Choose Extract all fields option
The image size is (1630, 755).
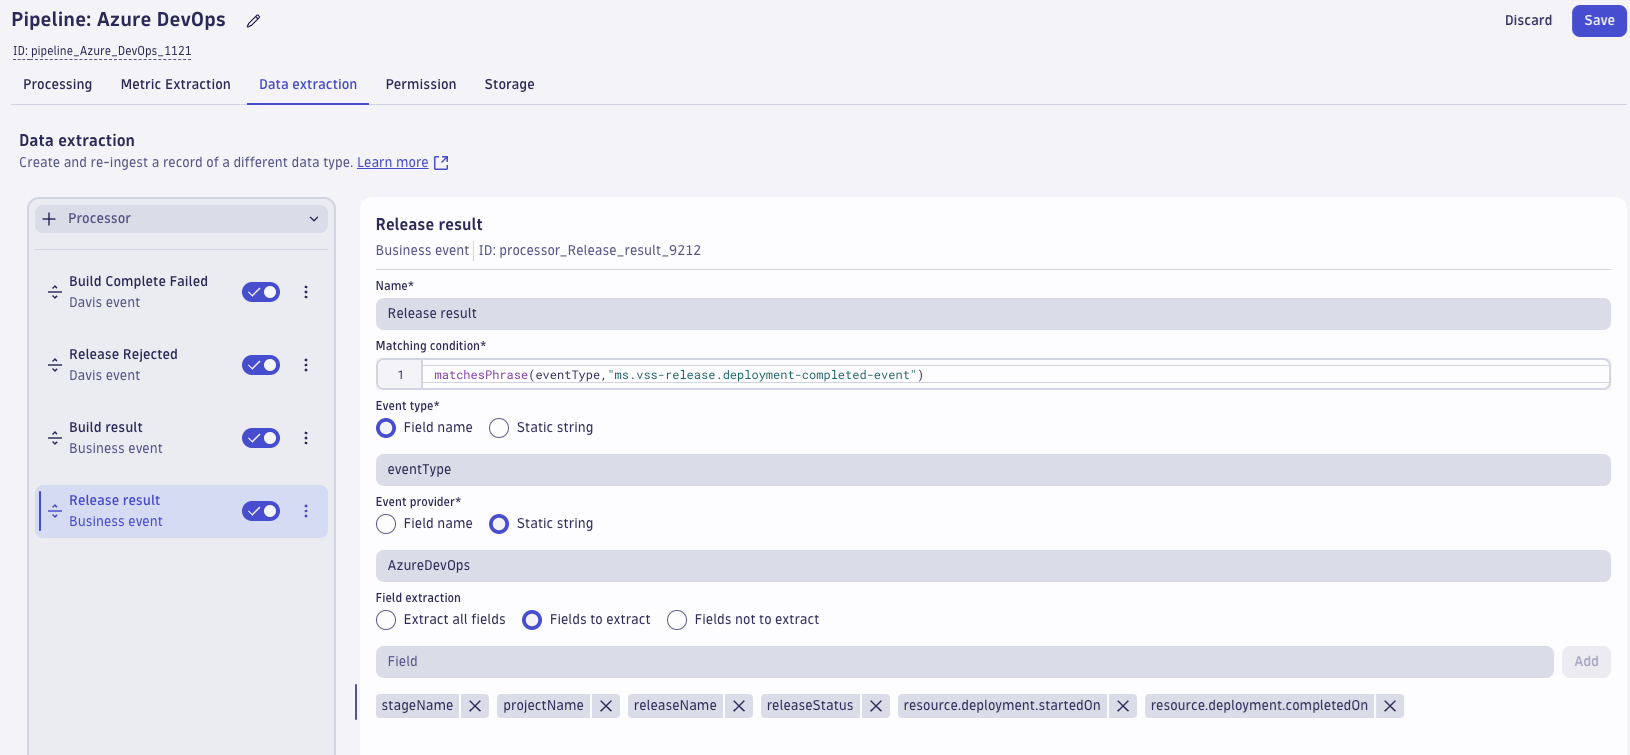[x=386, y=620]
